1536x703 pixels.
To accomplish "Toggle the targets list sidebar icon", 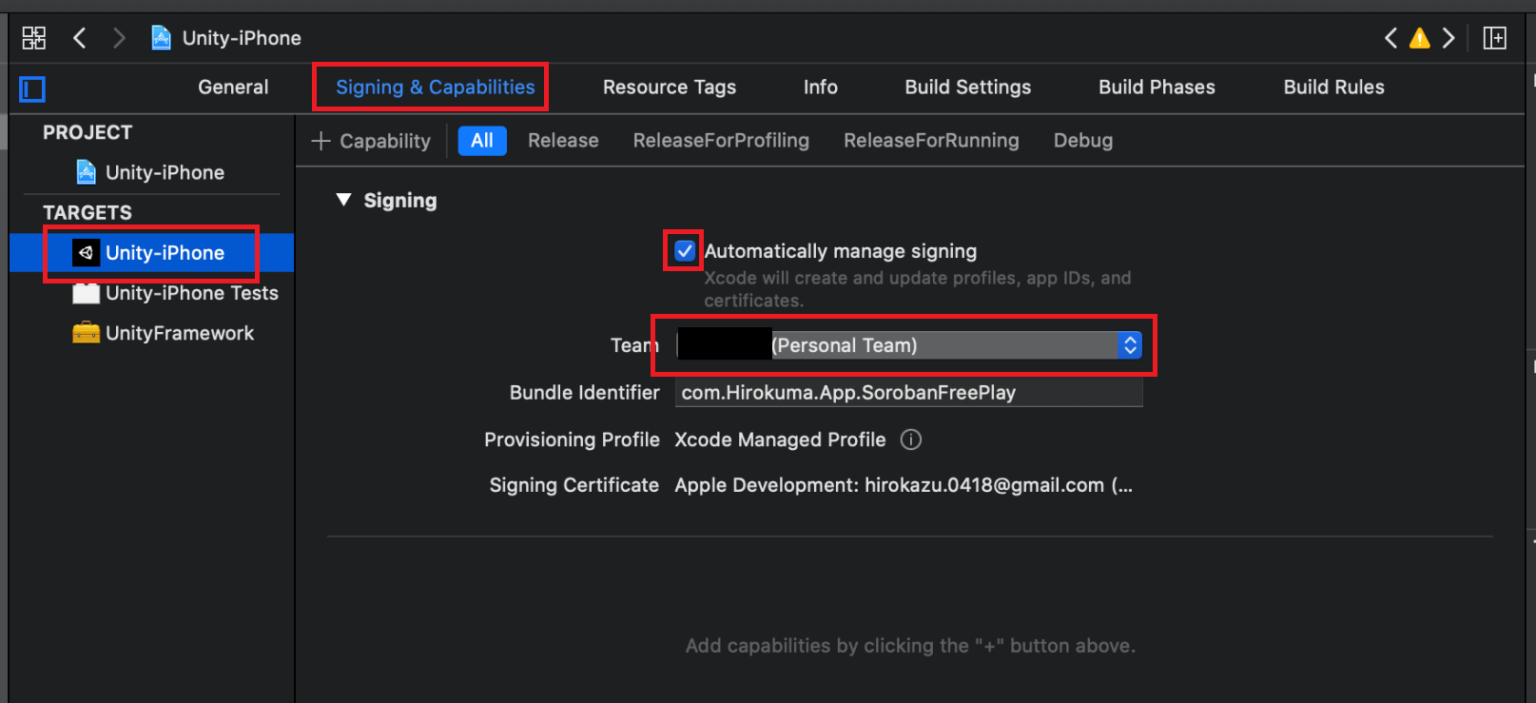I will pos(32,89).
